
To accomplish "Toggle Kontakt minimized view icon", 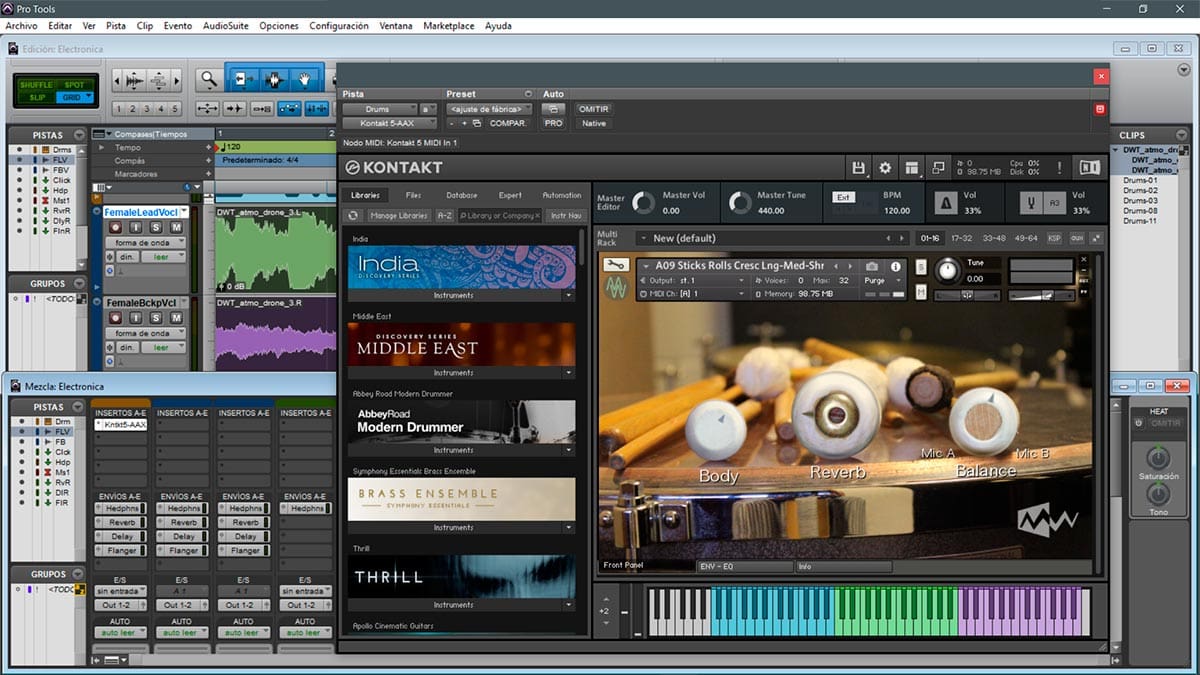I will tap(938, 168).
